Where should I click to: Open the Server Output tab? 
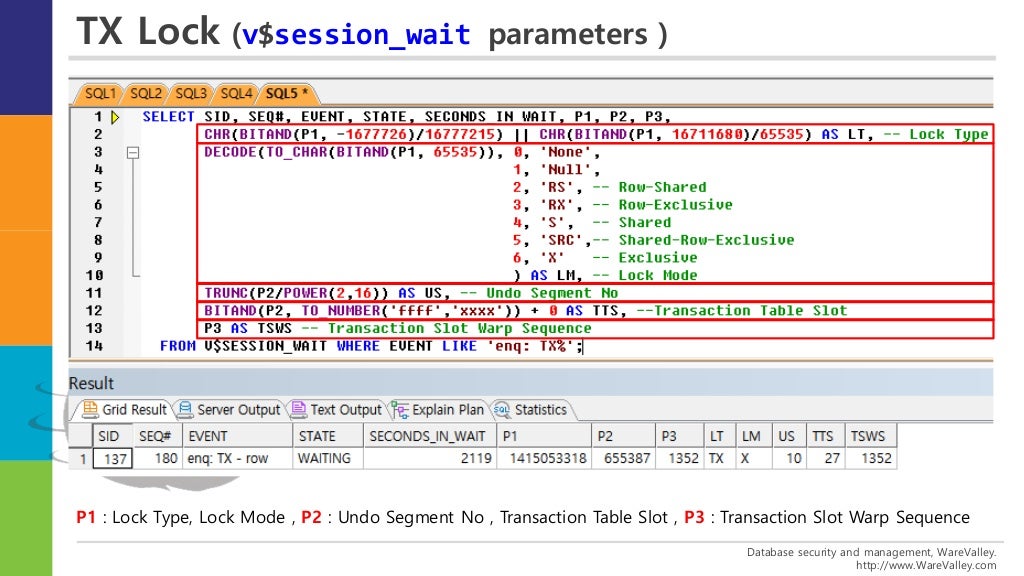pyautogui.click(x=229, y=409)
